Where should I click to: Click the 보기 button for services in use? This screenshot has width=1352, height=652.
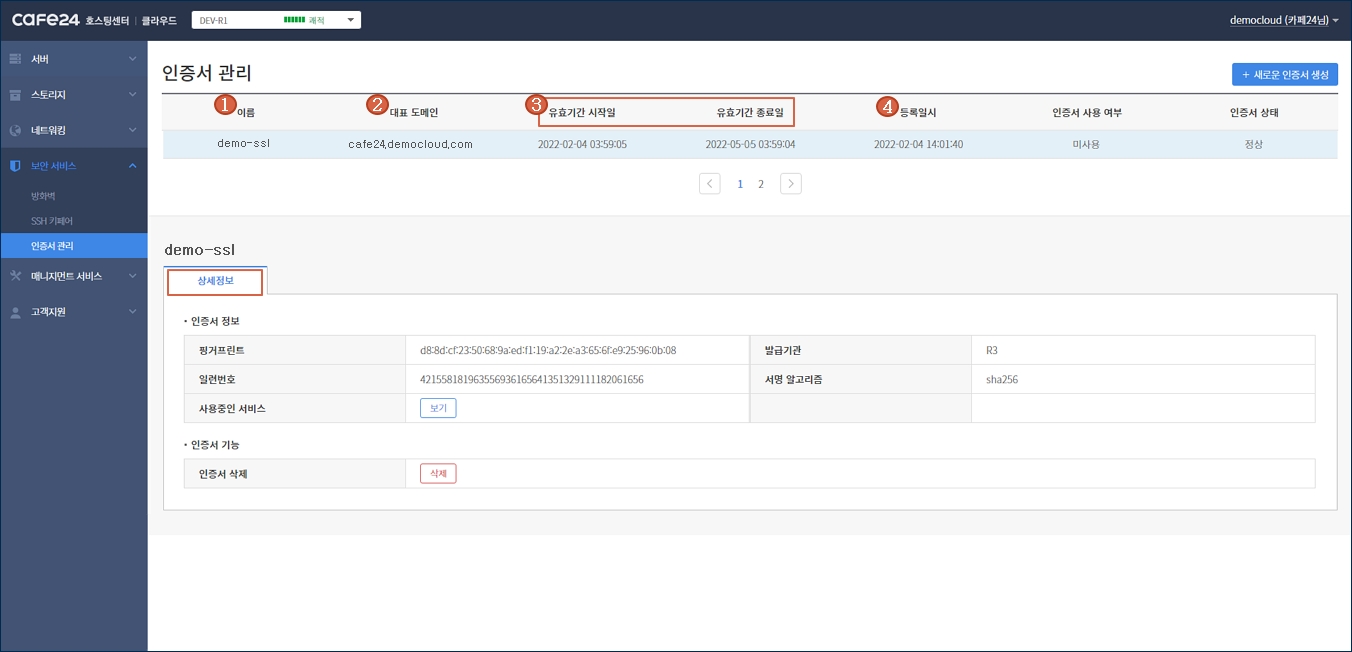(438, 408)
